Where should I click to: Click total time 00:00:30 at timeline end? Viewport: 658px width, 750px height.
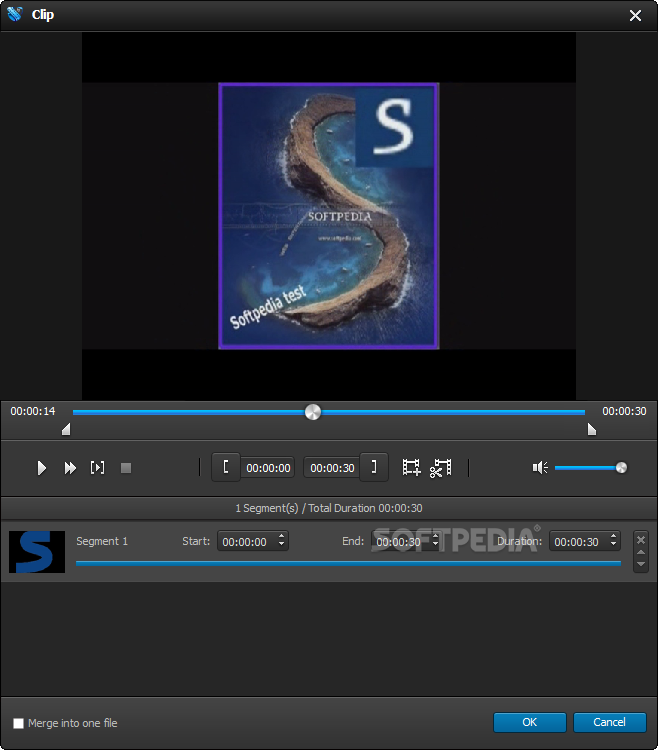click(624, 411)
